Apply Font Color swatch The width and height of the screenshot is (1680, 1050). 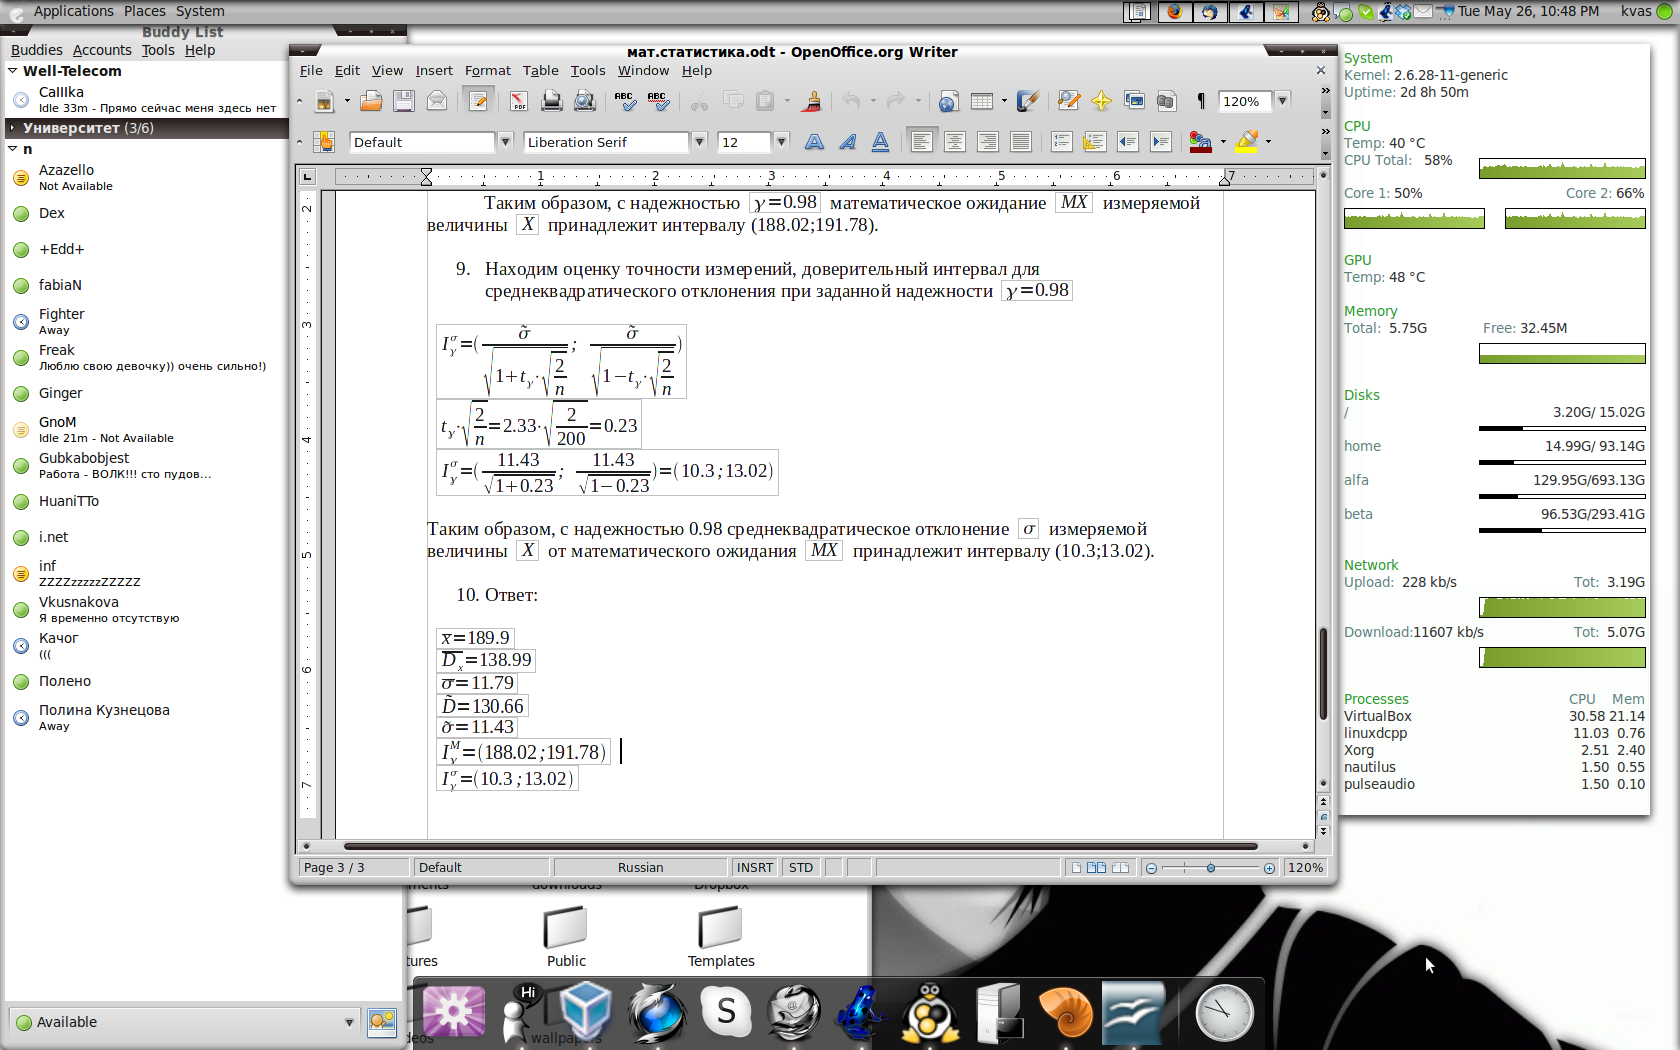click(x=1201, y=142)
